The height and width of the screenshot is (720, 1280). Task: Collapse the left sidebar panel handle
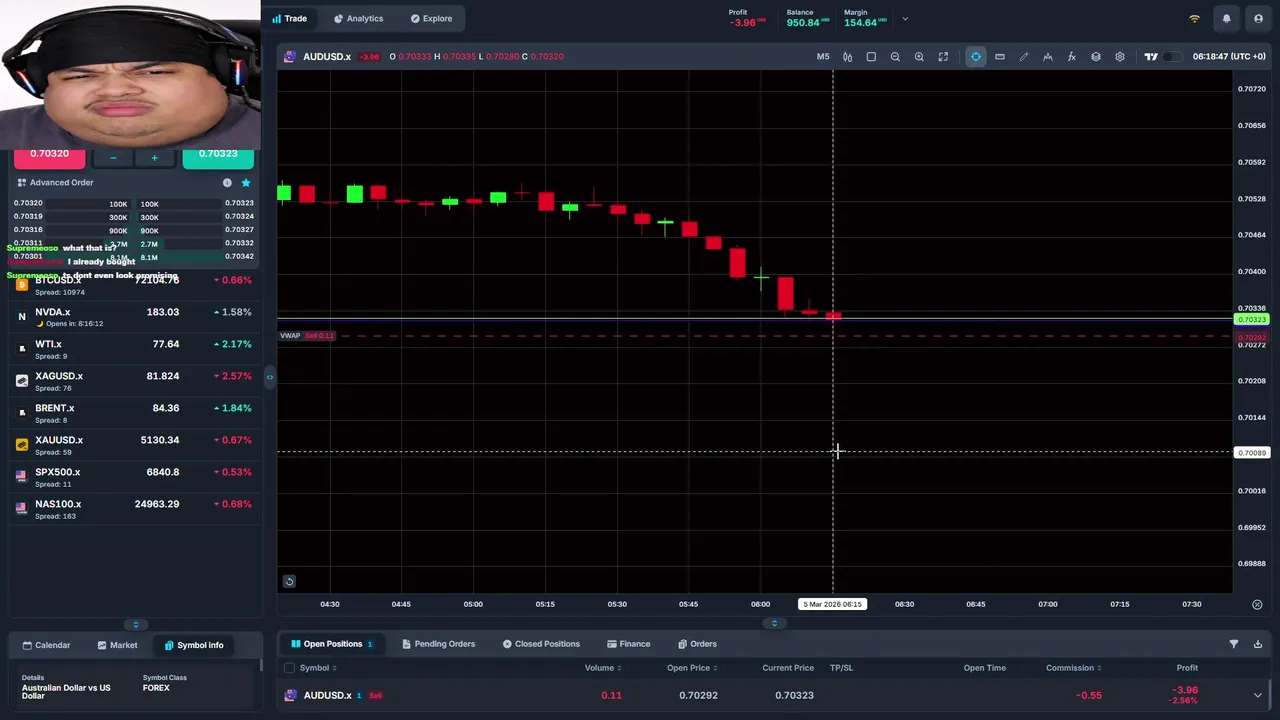point(269,377)
